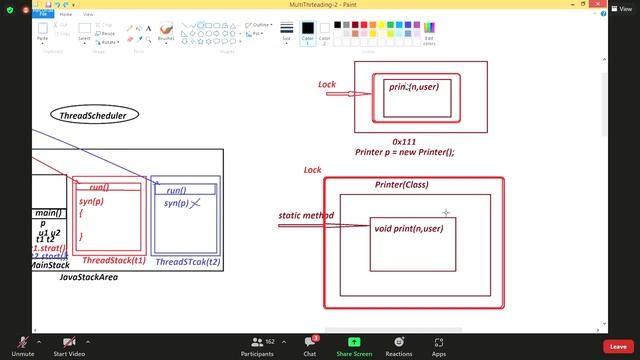Screen dimensions: 640x360
Task: Open Zoom Apps
Action: tap(439, 347)
